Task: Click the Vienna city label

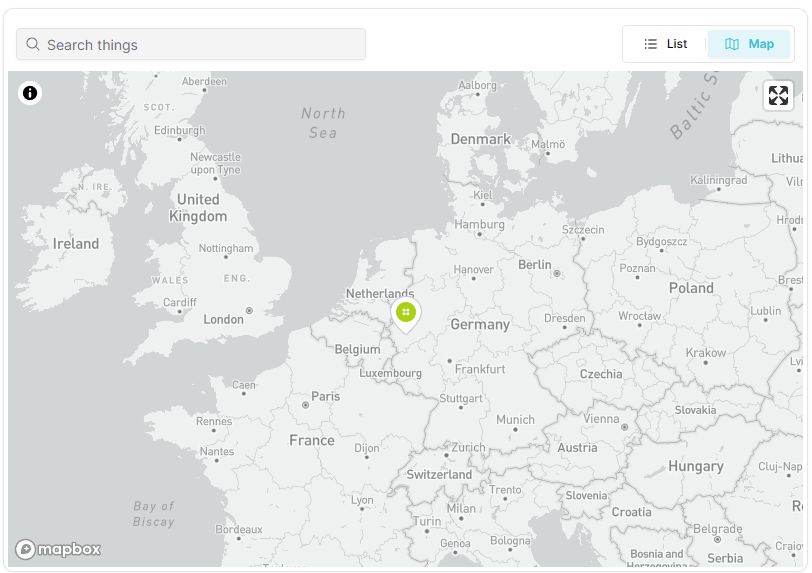Action: point(601,419)
